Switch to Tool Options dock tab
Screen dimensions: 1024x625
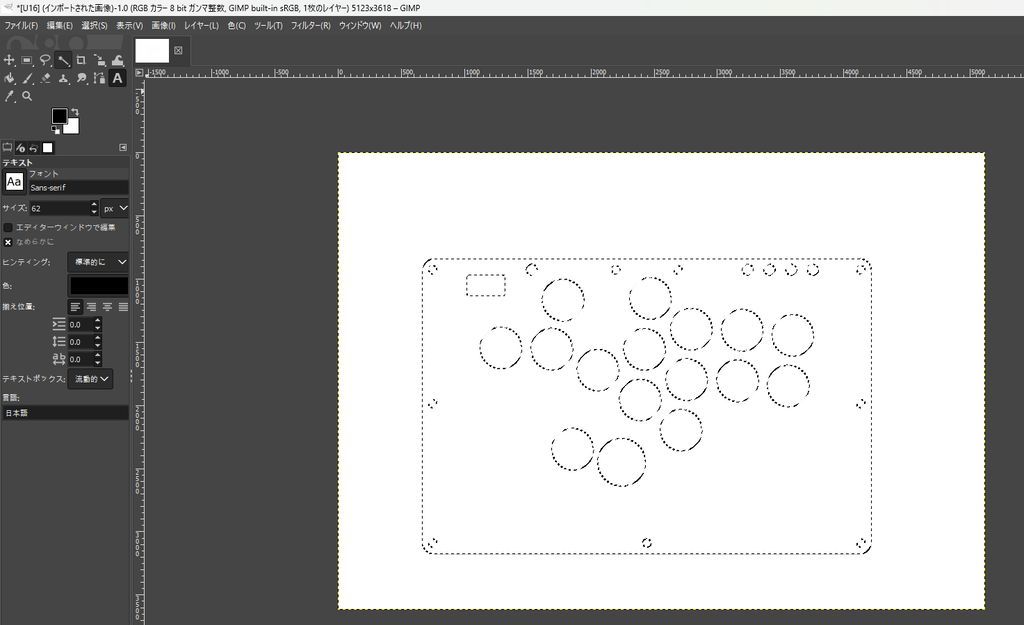(x=7, y=148)
